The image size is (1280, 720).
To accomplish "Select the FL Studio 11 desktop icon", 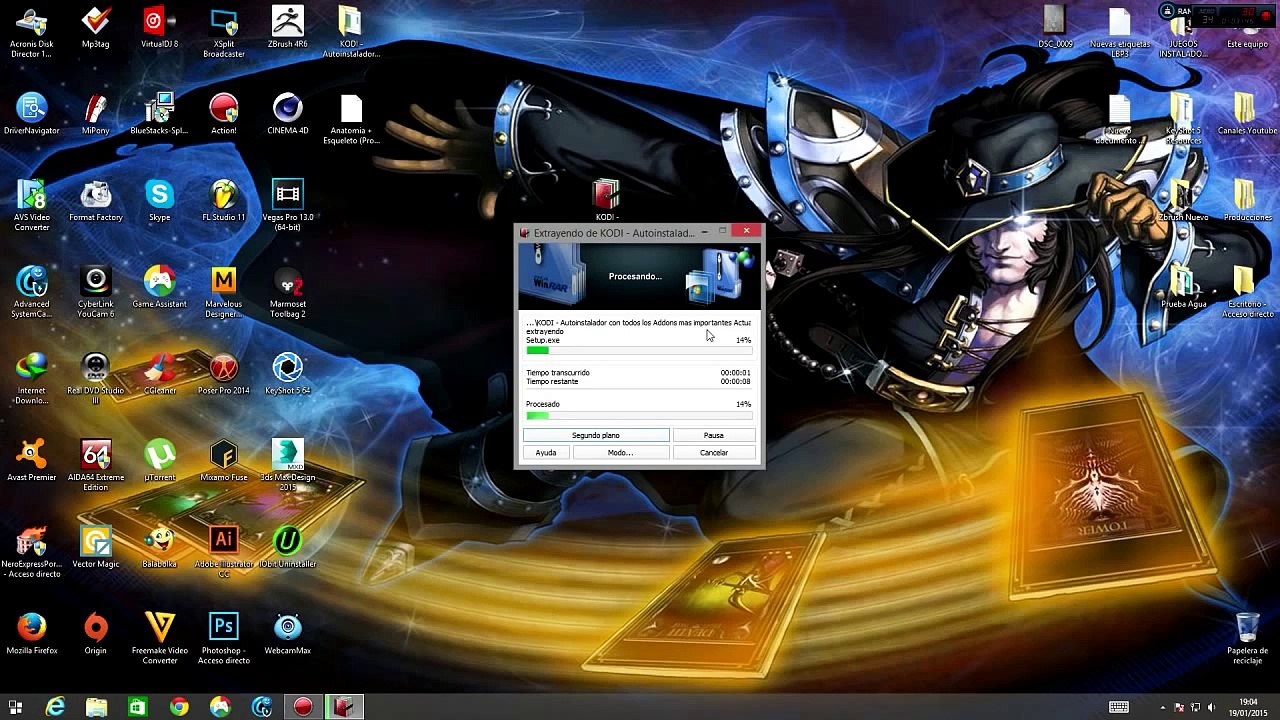I will [x=224, y=201].
